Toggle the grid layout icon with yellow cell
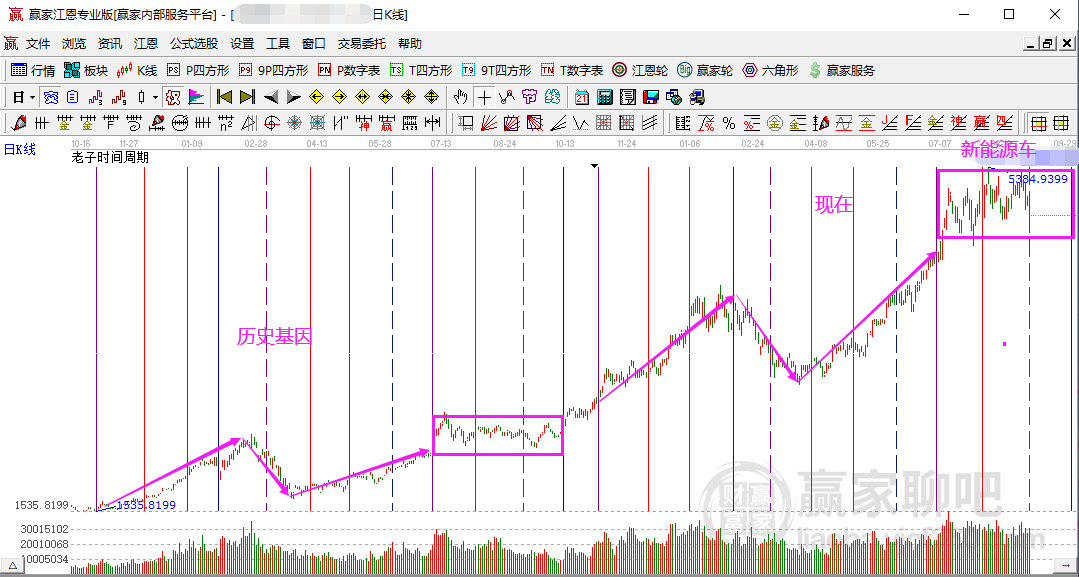 point(1038,123)
